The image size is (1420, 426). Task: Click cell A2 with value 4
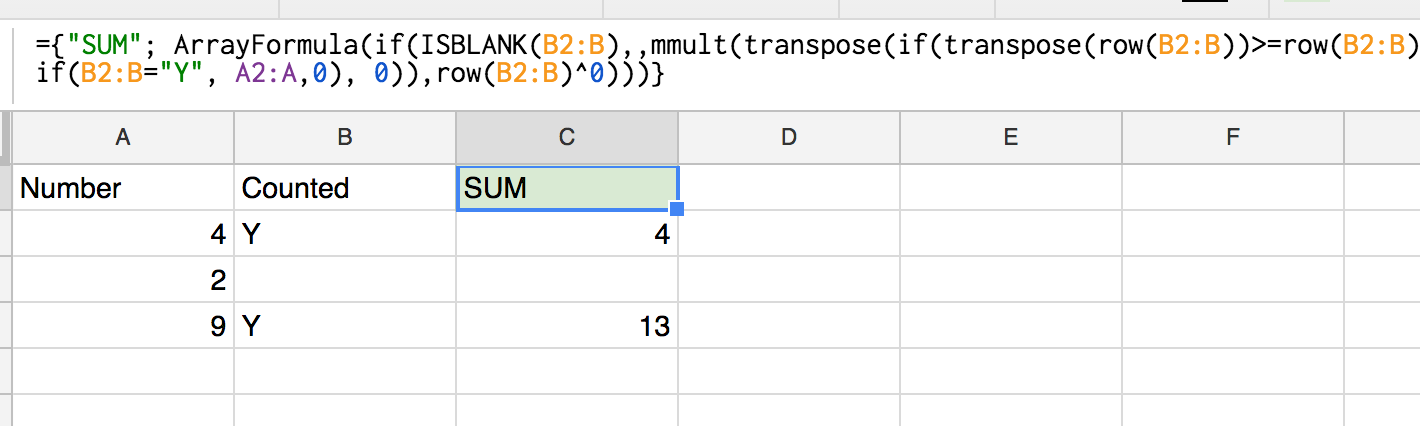pyautogui.click(x=123, y=234)
